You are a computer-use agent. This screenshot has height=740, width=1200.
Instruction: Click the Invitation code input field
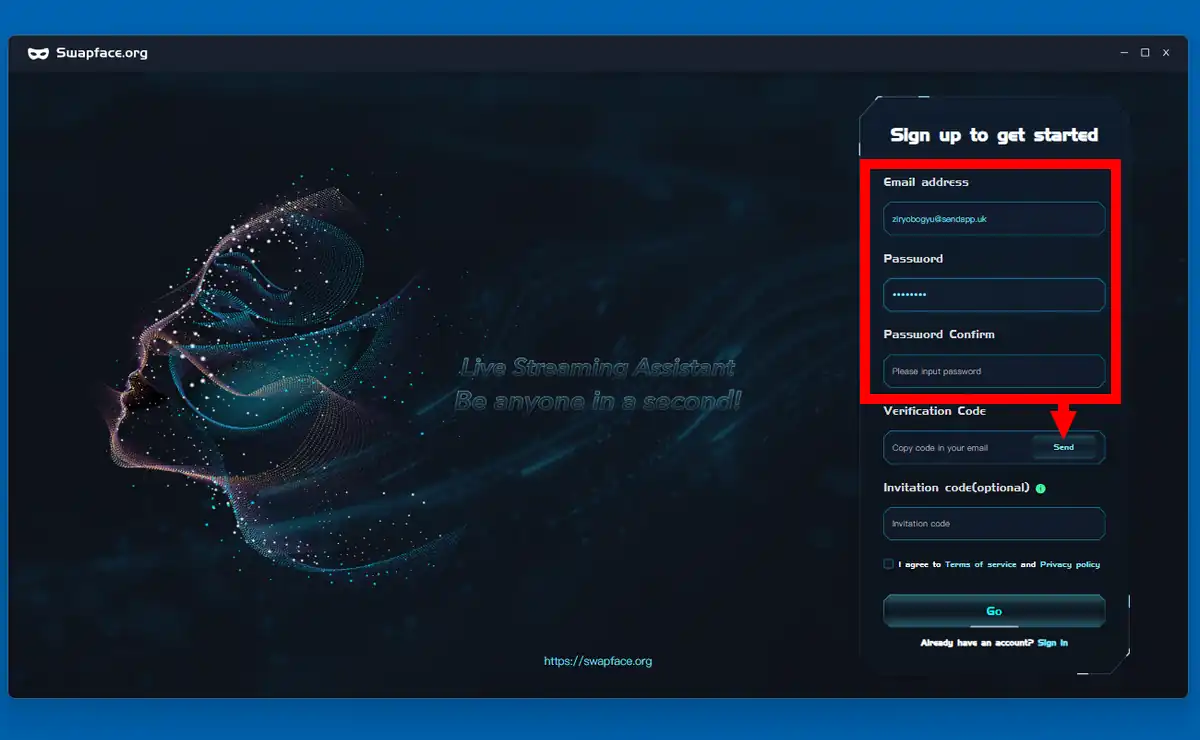[994, 523]
